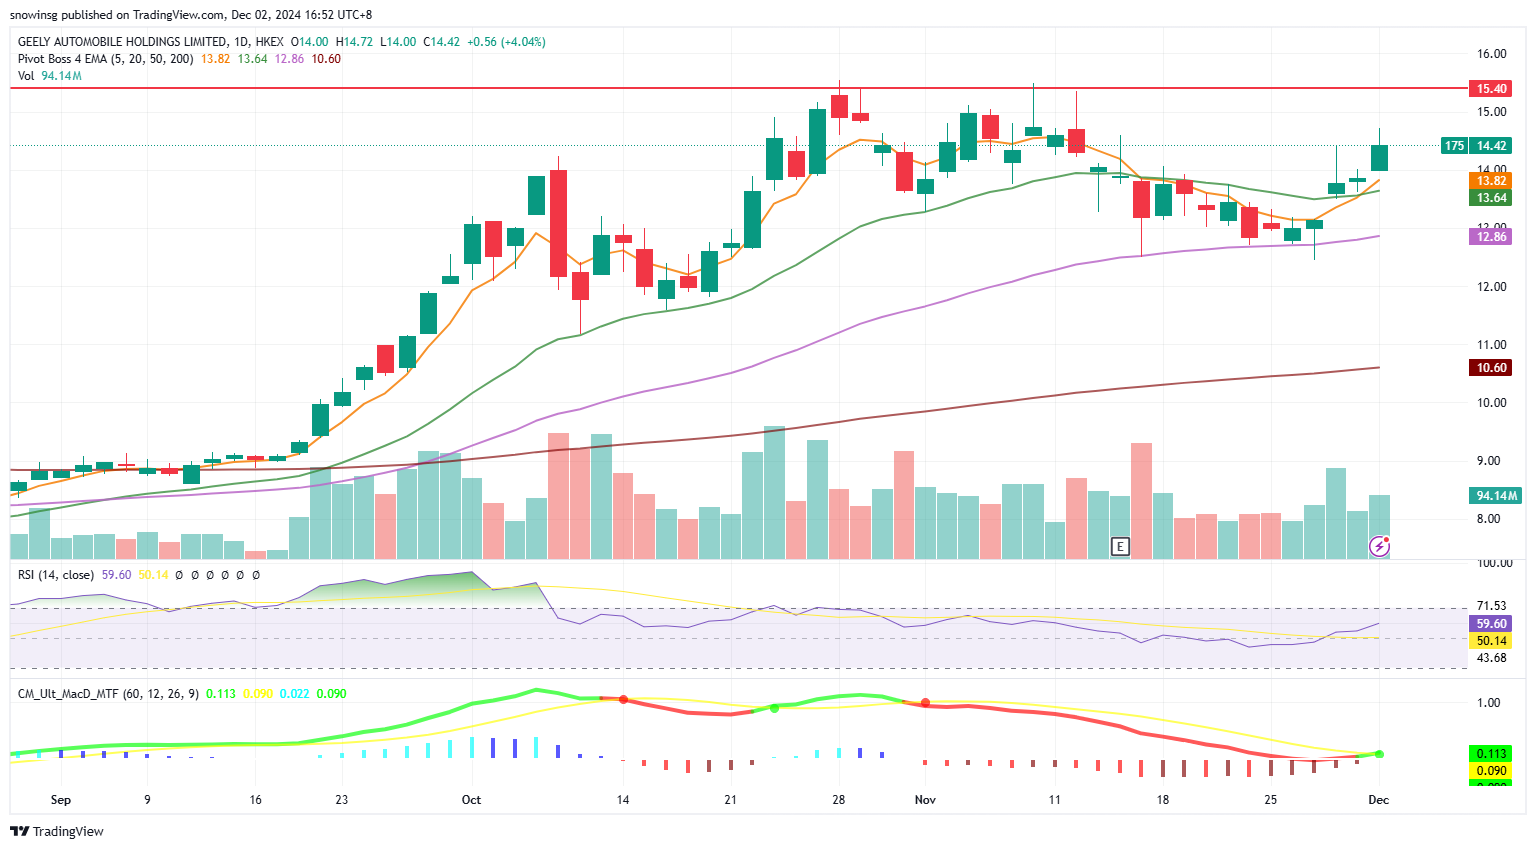The image size is (1536, 849).
Task: Click the lightning bolt icon near volume bars
Action: click(x=1380, y=546)
